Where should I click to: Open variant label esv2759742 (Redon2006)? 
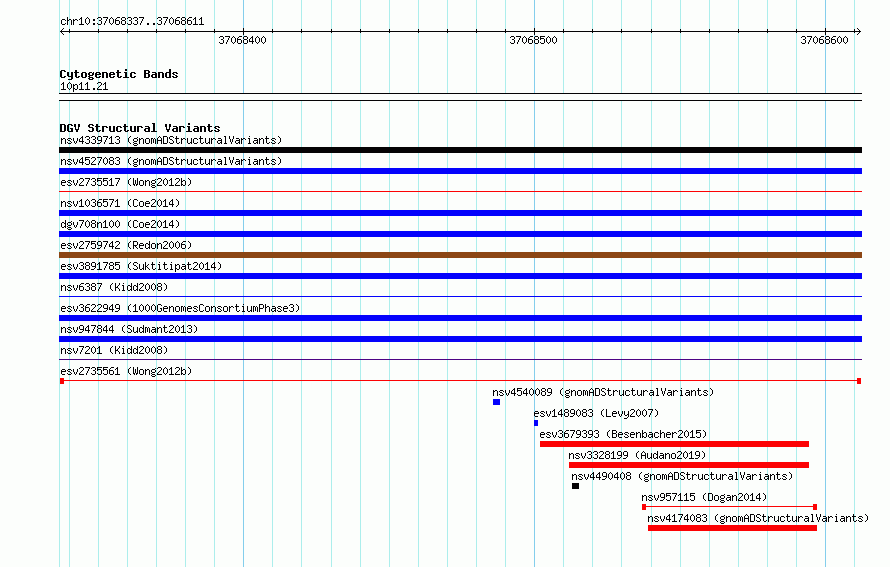click(126, 245)
